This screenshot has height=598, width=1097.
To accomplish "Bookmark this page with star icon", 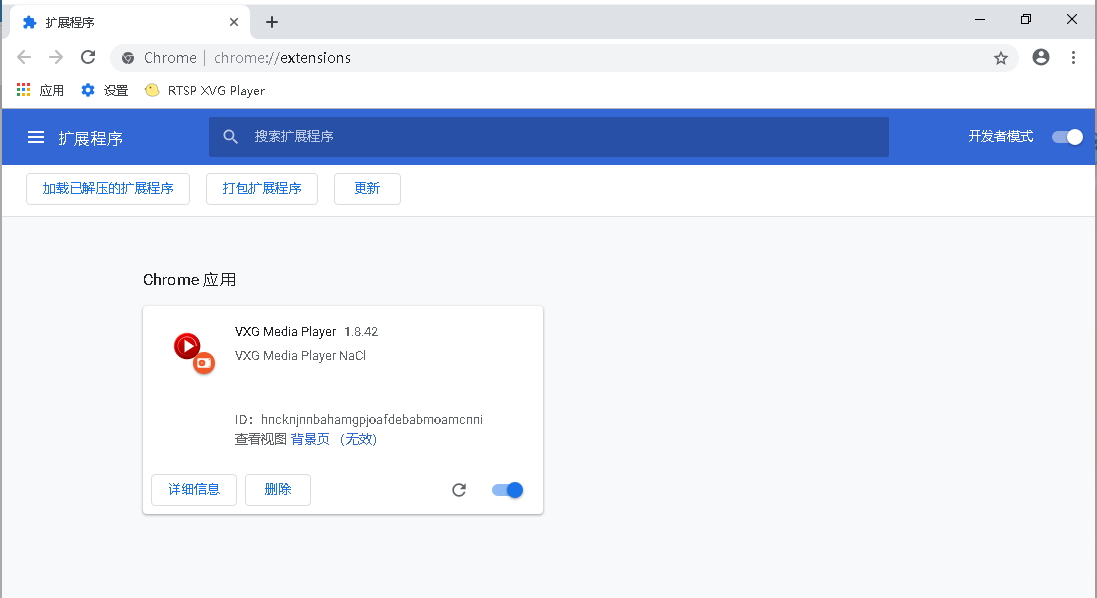I will click(1000, 58).
